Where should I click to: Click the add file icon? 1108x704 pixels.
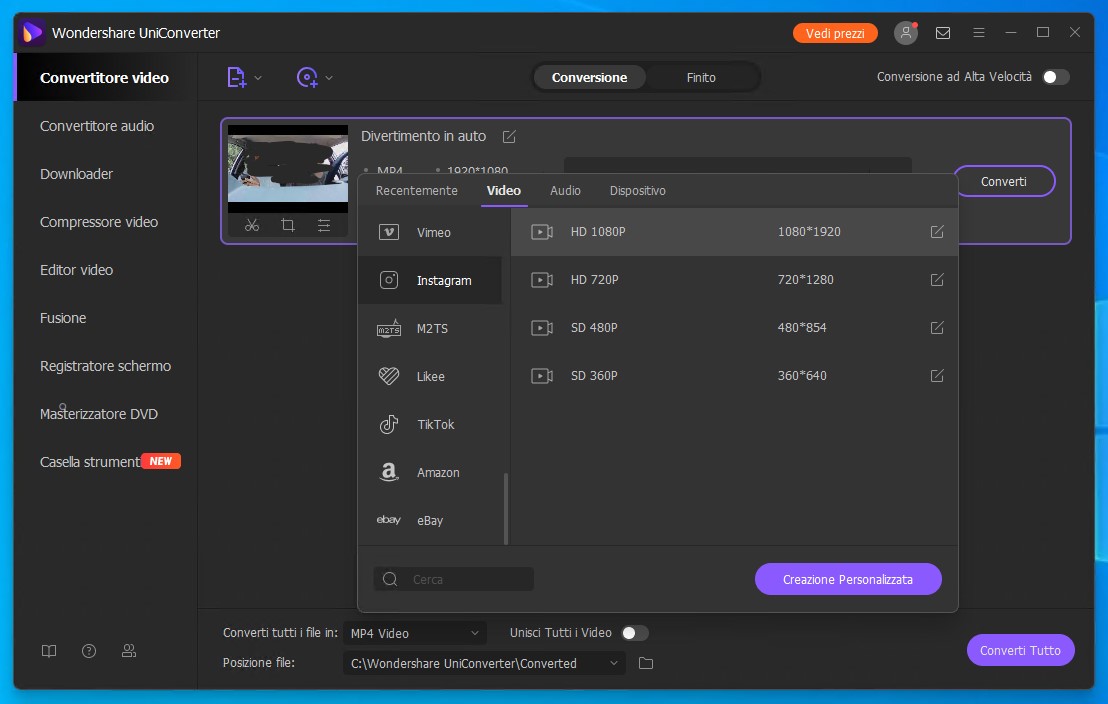point(236,77)
